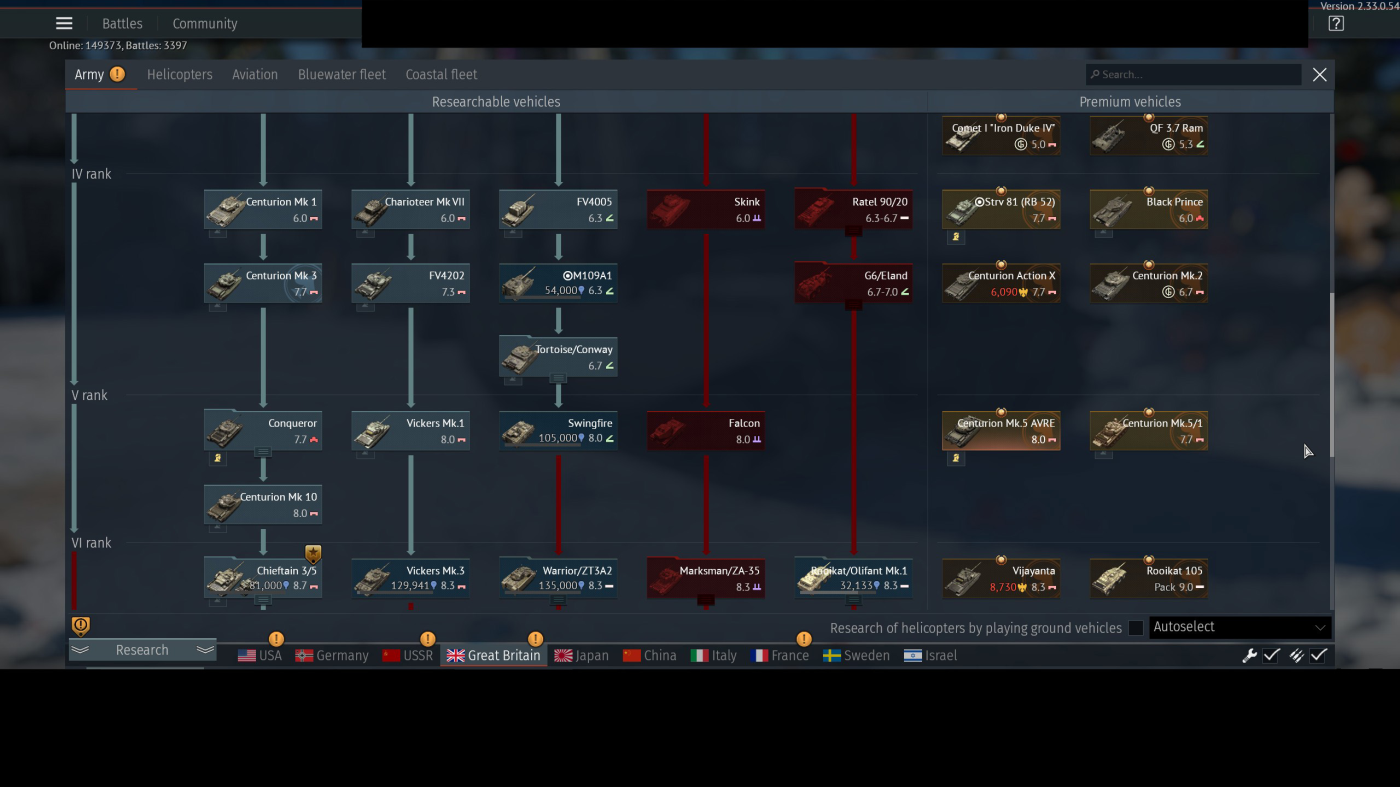Select the Israel flag nation
This screenshot has width=1400, height=787.
click(x=930, y=656)
